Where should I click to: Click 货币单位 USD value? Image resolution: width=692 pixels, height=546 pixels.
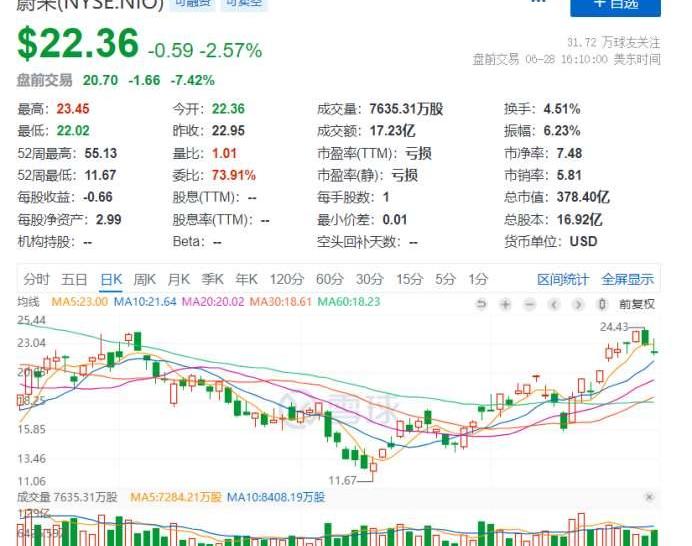coord(583,241)
